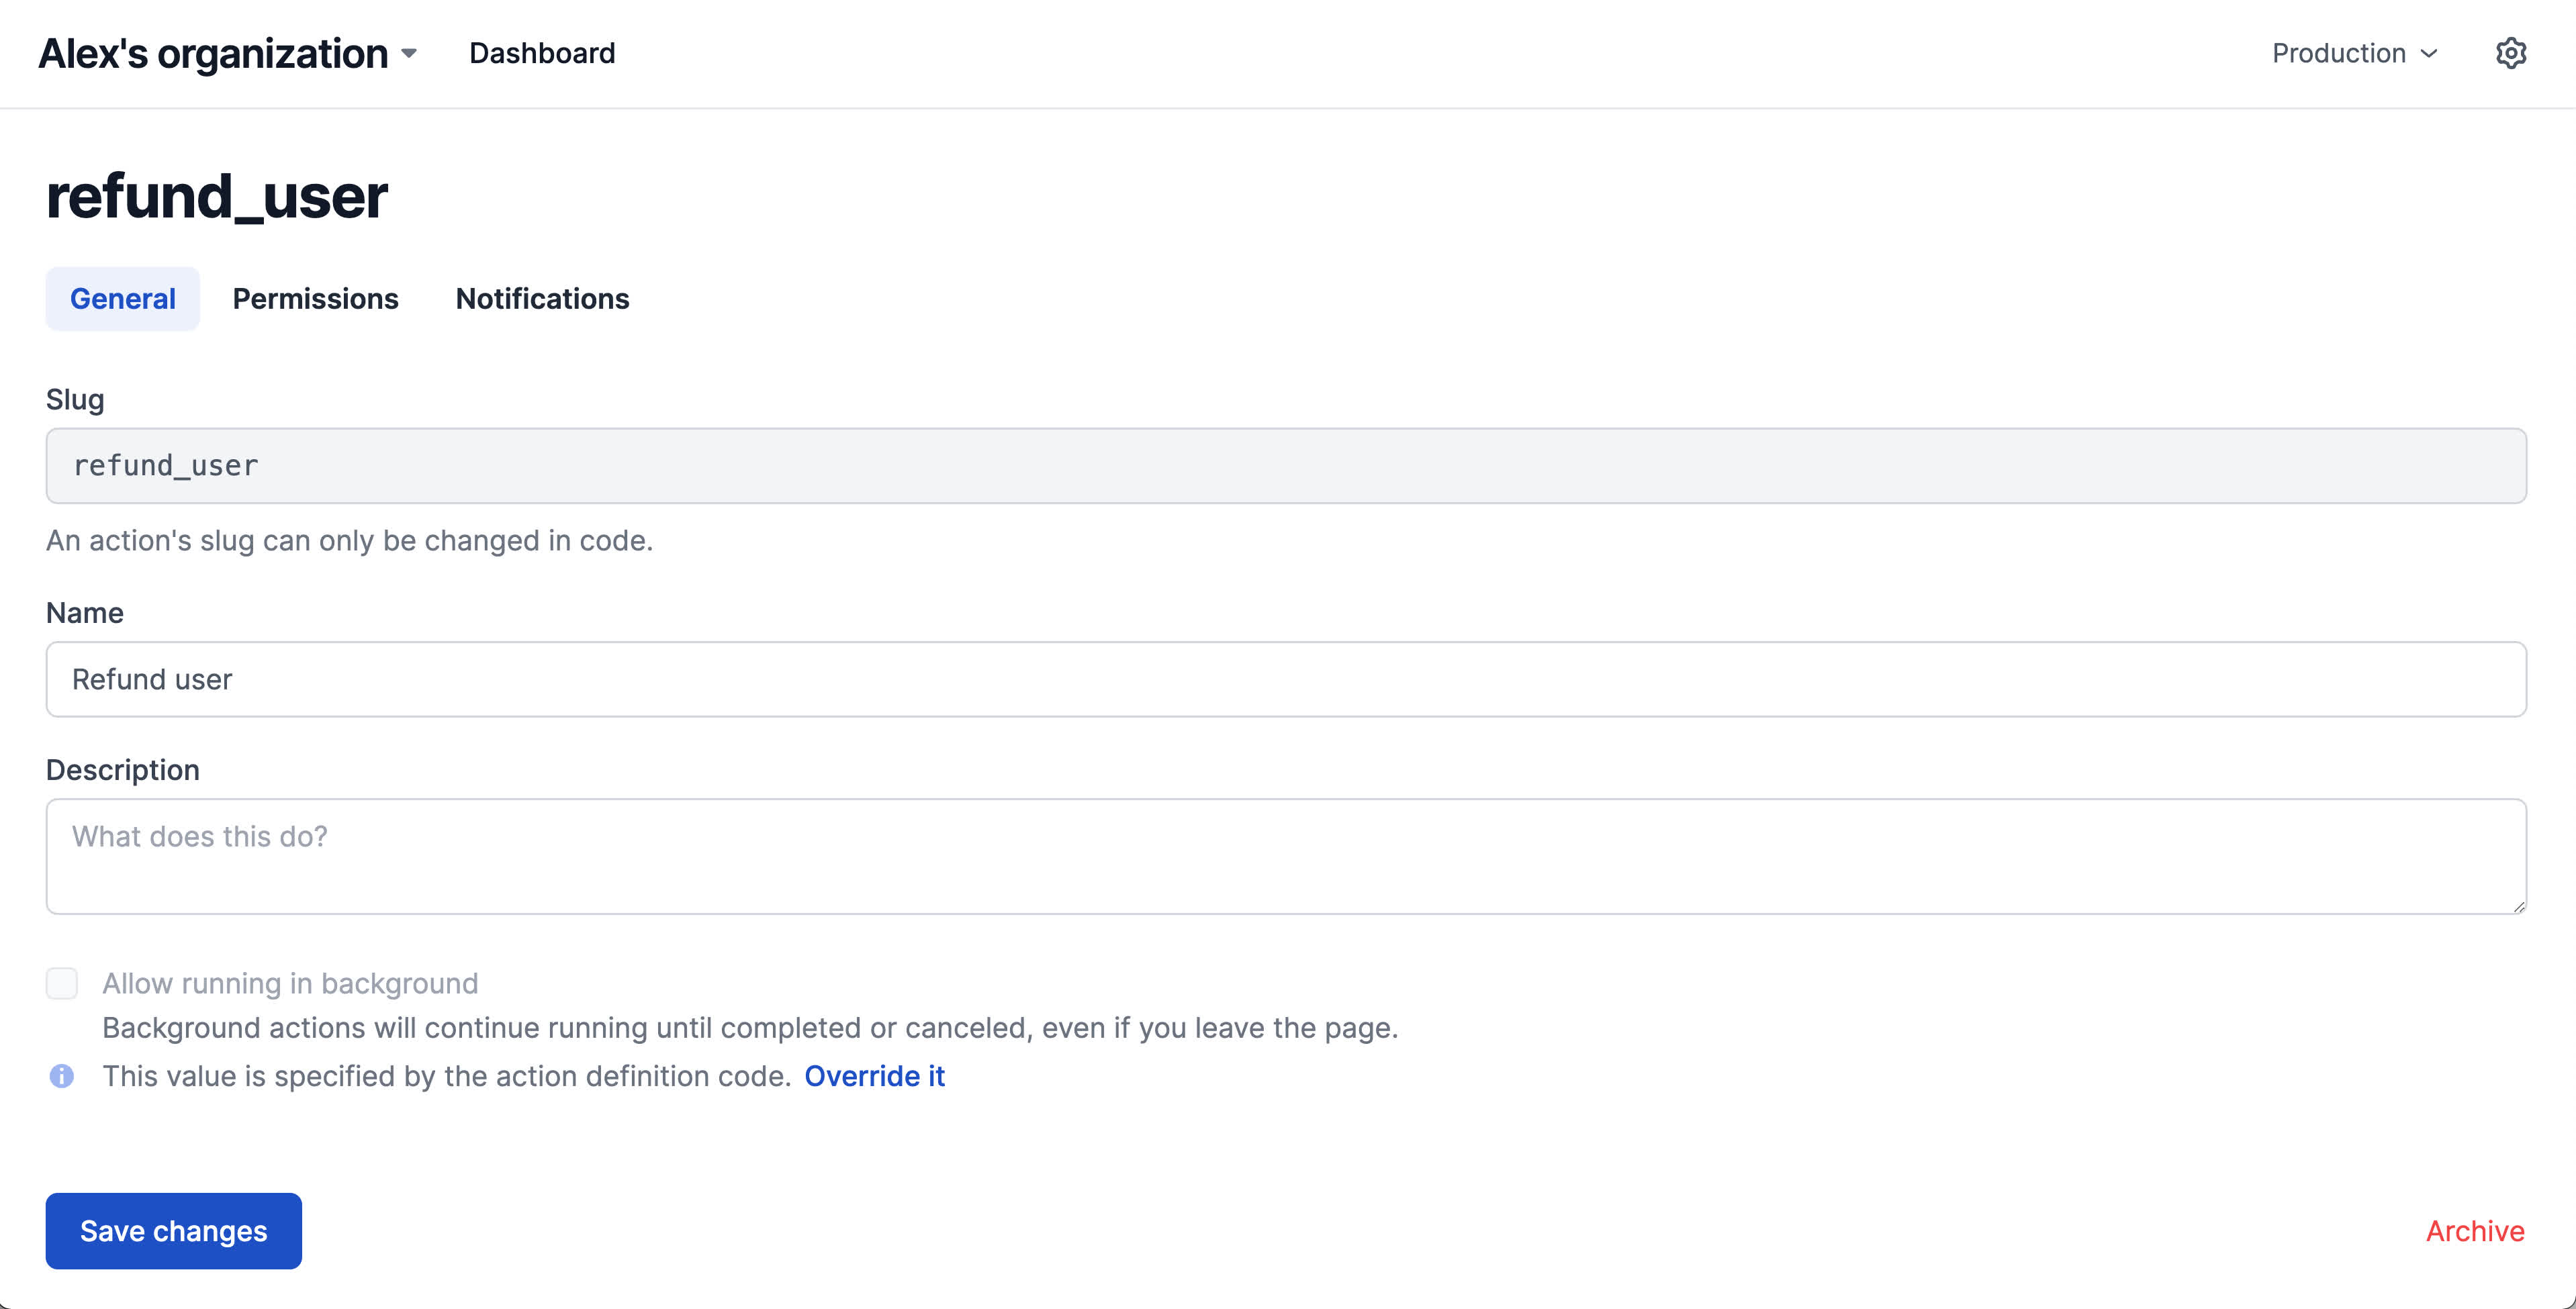Click the refund_user page heading
Screen dimensions: 2576x1309
217,196
